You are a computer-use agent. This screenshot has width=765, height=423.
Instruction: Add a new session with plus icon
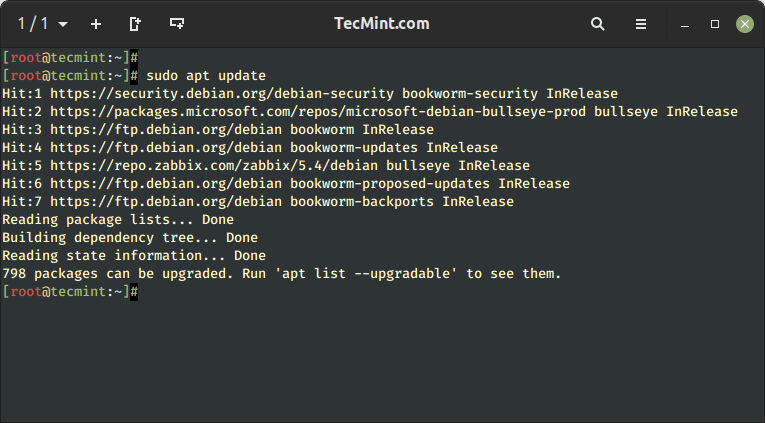click(x=96, y=24)
